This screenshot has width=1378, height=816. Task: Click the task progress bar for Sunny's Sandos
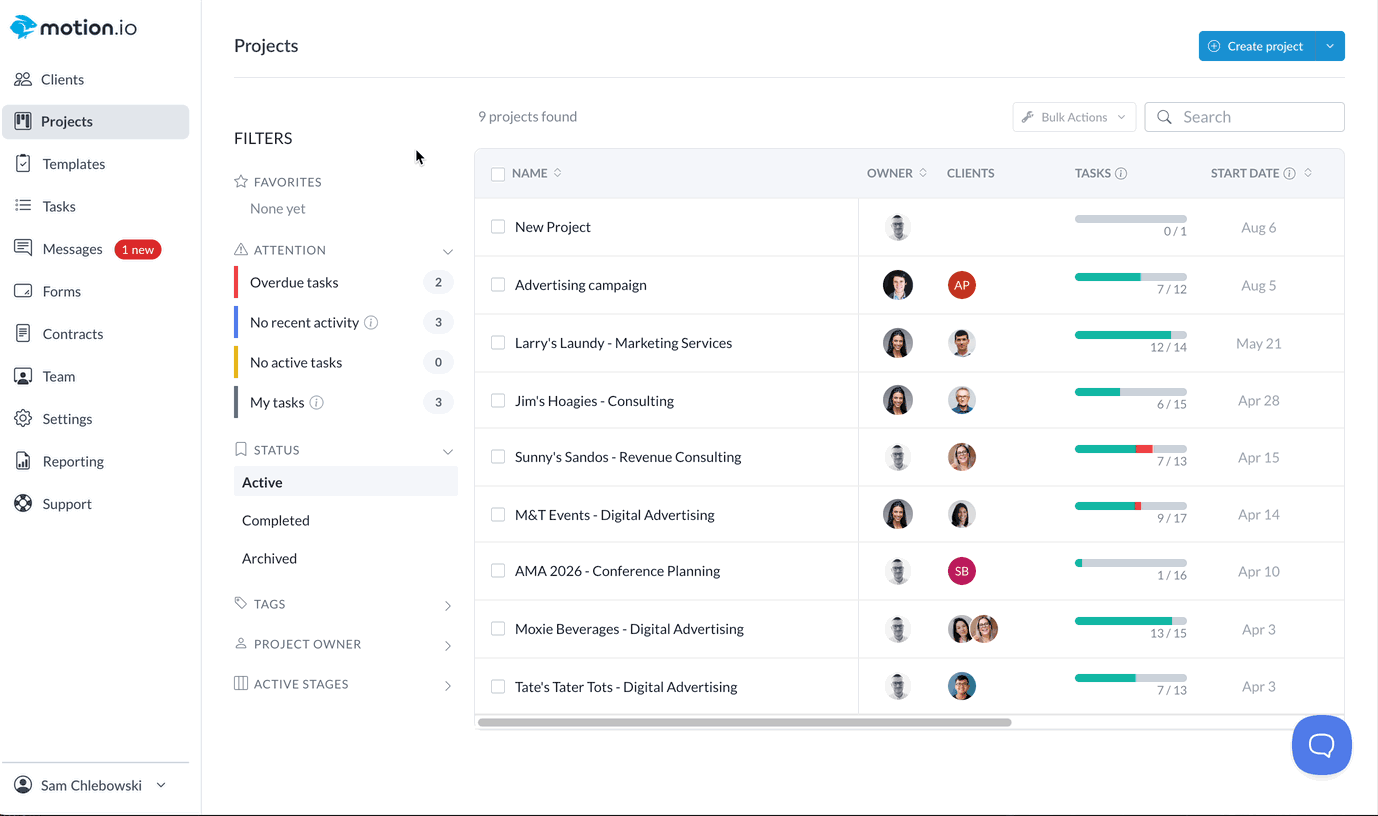click(1130, 449)
